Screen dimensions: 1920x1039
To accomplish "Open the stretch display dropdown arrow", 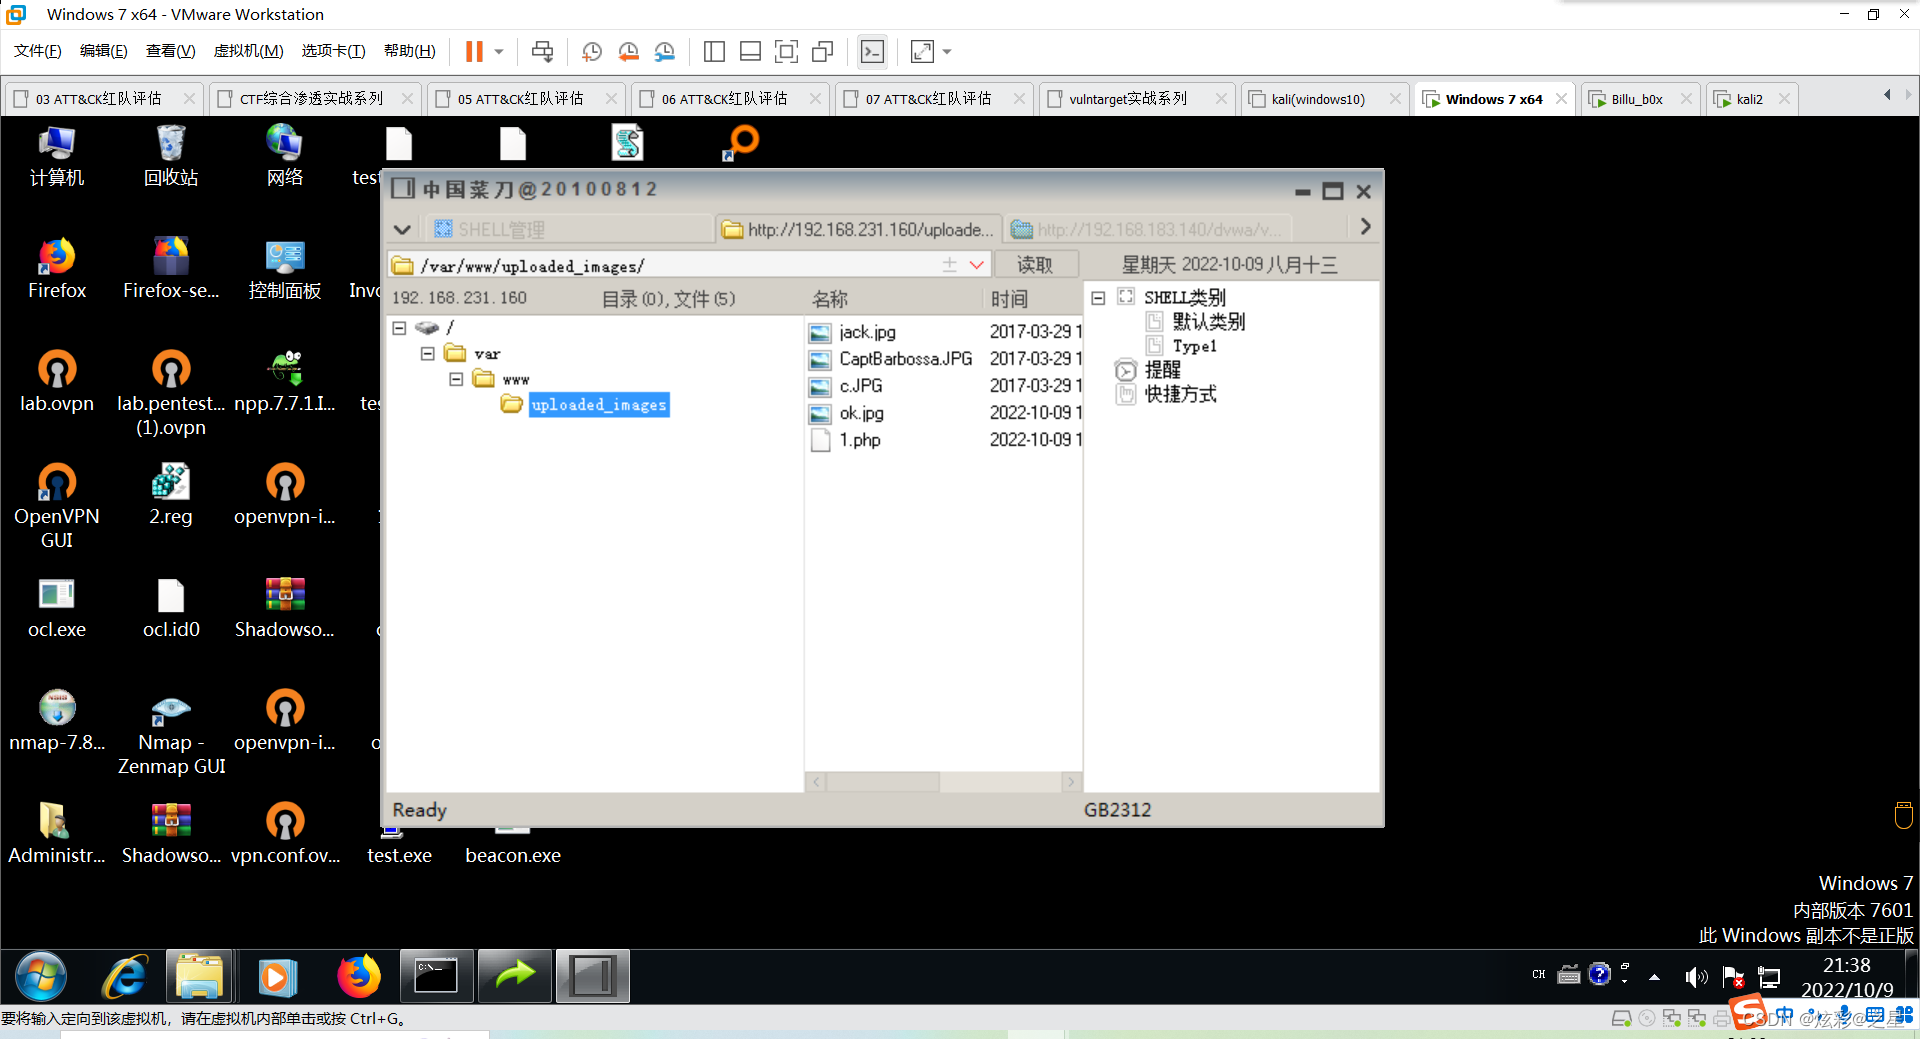I will [x=947, y=51].
